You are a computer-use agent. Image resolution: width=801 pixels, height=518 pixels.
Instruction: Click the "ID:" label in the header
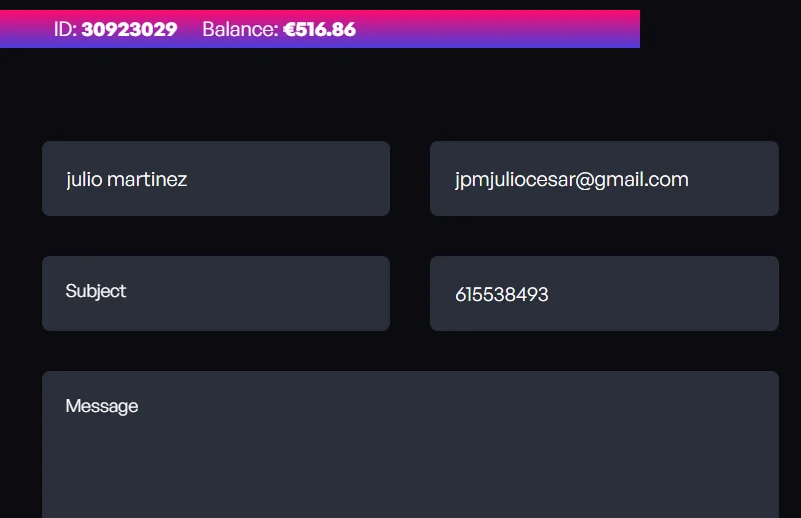point(65,29)
